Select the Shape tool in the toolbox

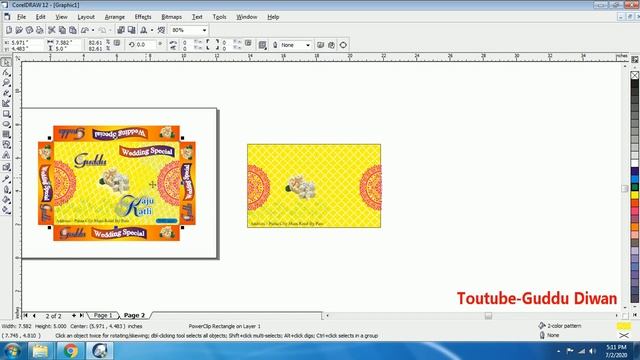[x=6, y=73]
